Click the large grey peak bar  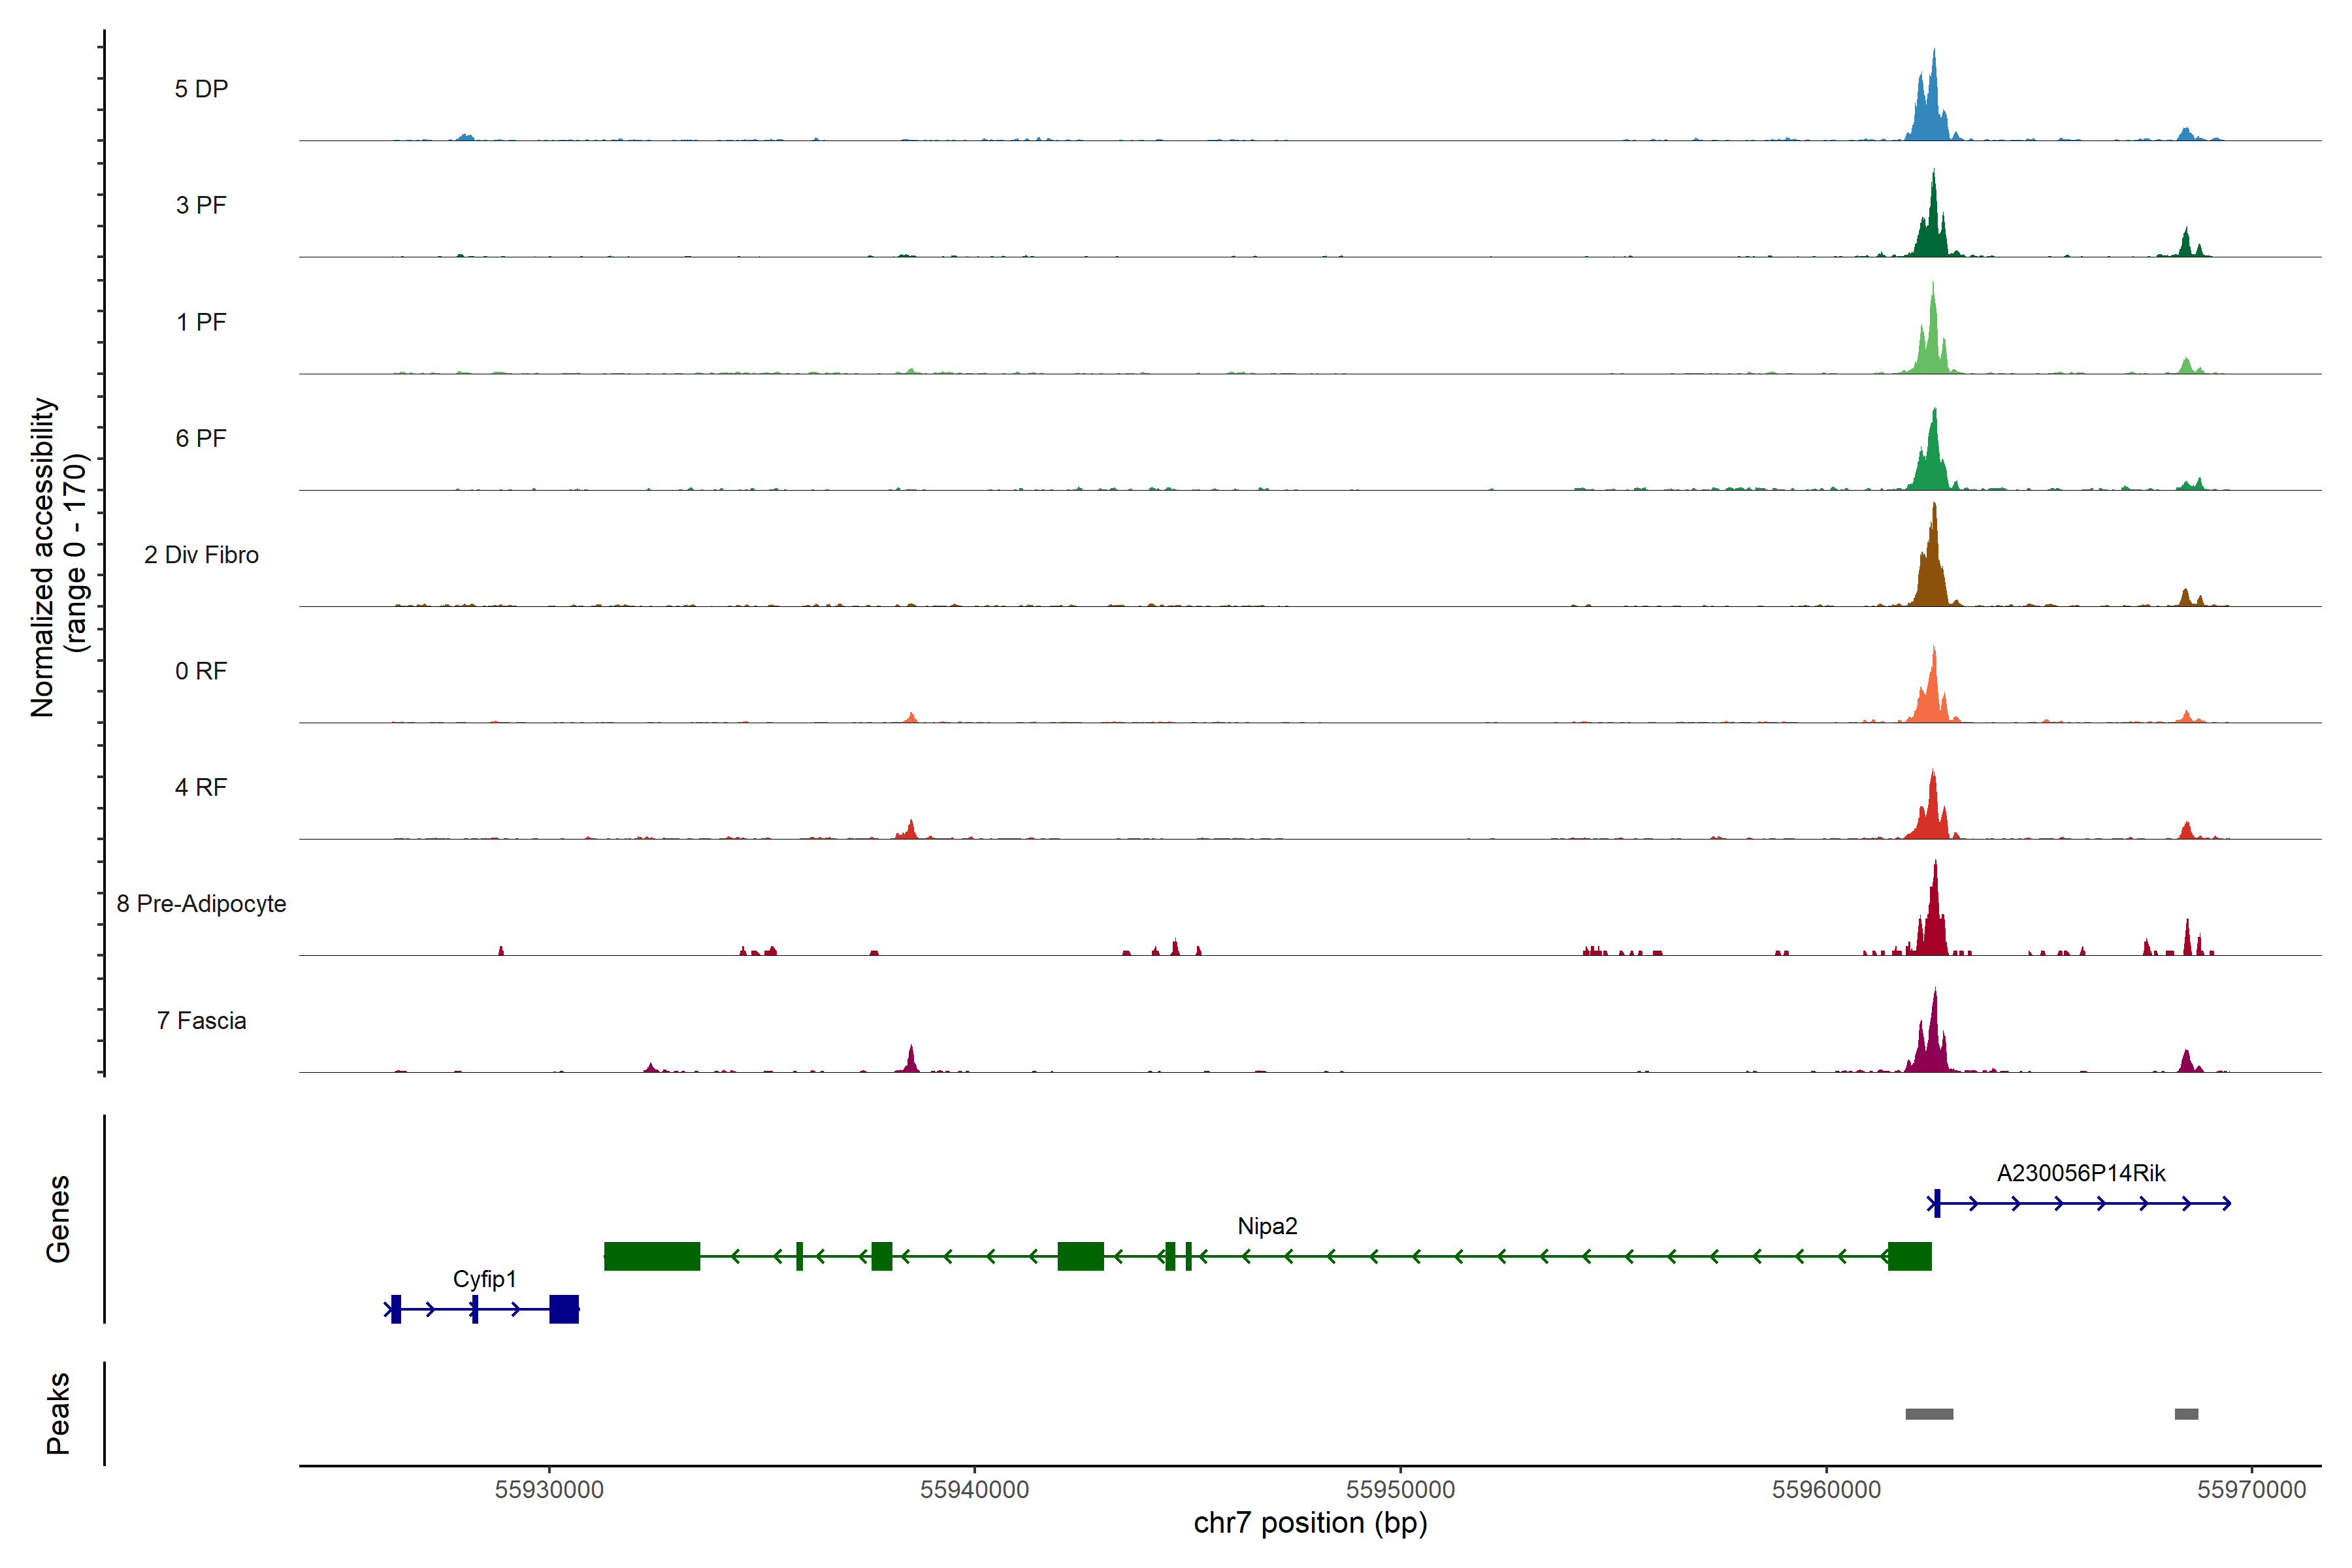point(1929,1414)
